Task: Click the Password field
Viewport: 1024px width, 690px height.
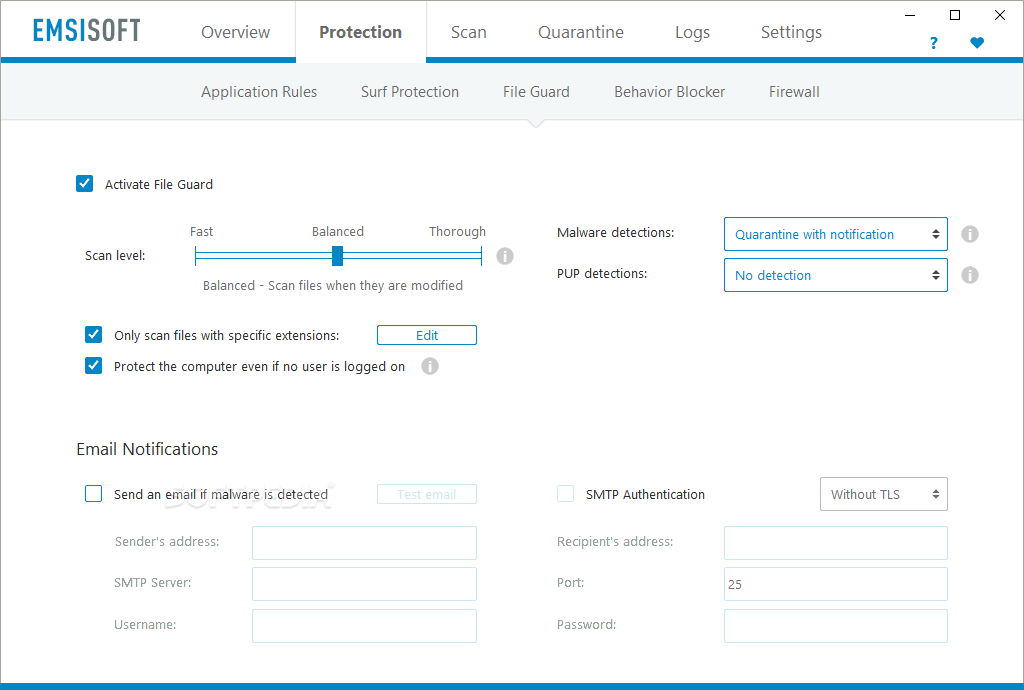Action: pyautogui.click(x=835, y=625)
